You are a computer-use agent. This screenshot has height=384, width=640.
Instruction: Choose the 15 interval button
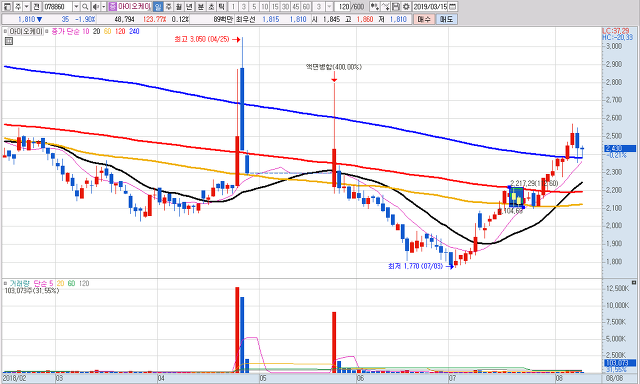click(x=275, y=7)
